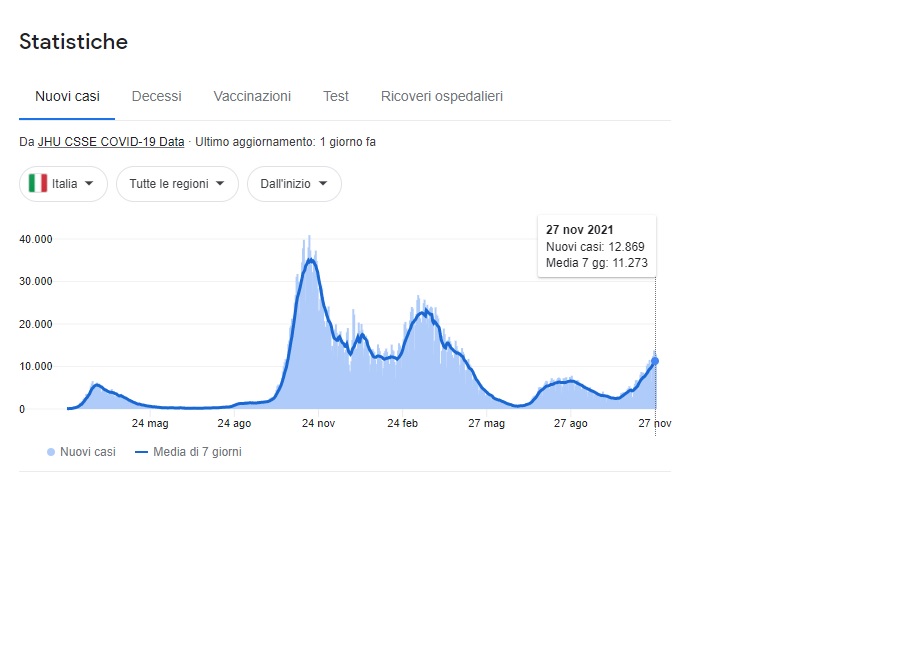Open the Dall'inizio time range dropdown

(x=294, y=184)
